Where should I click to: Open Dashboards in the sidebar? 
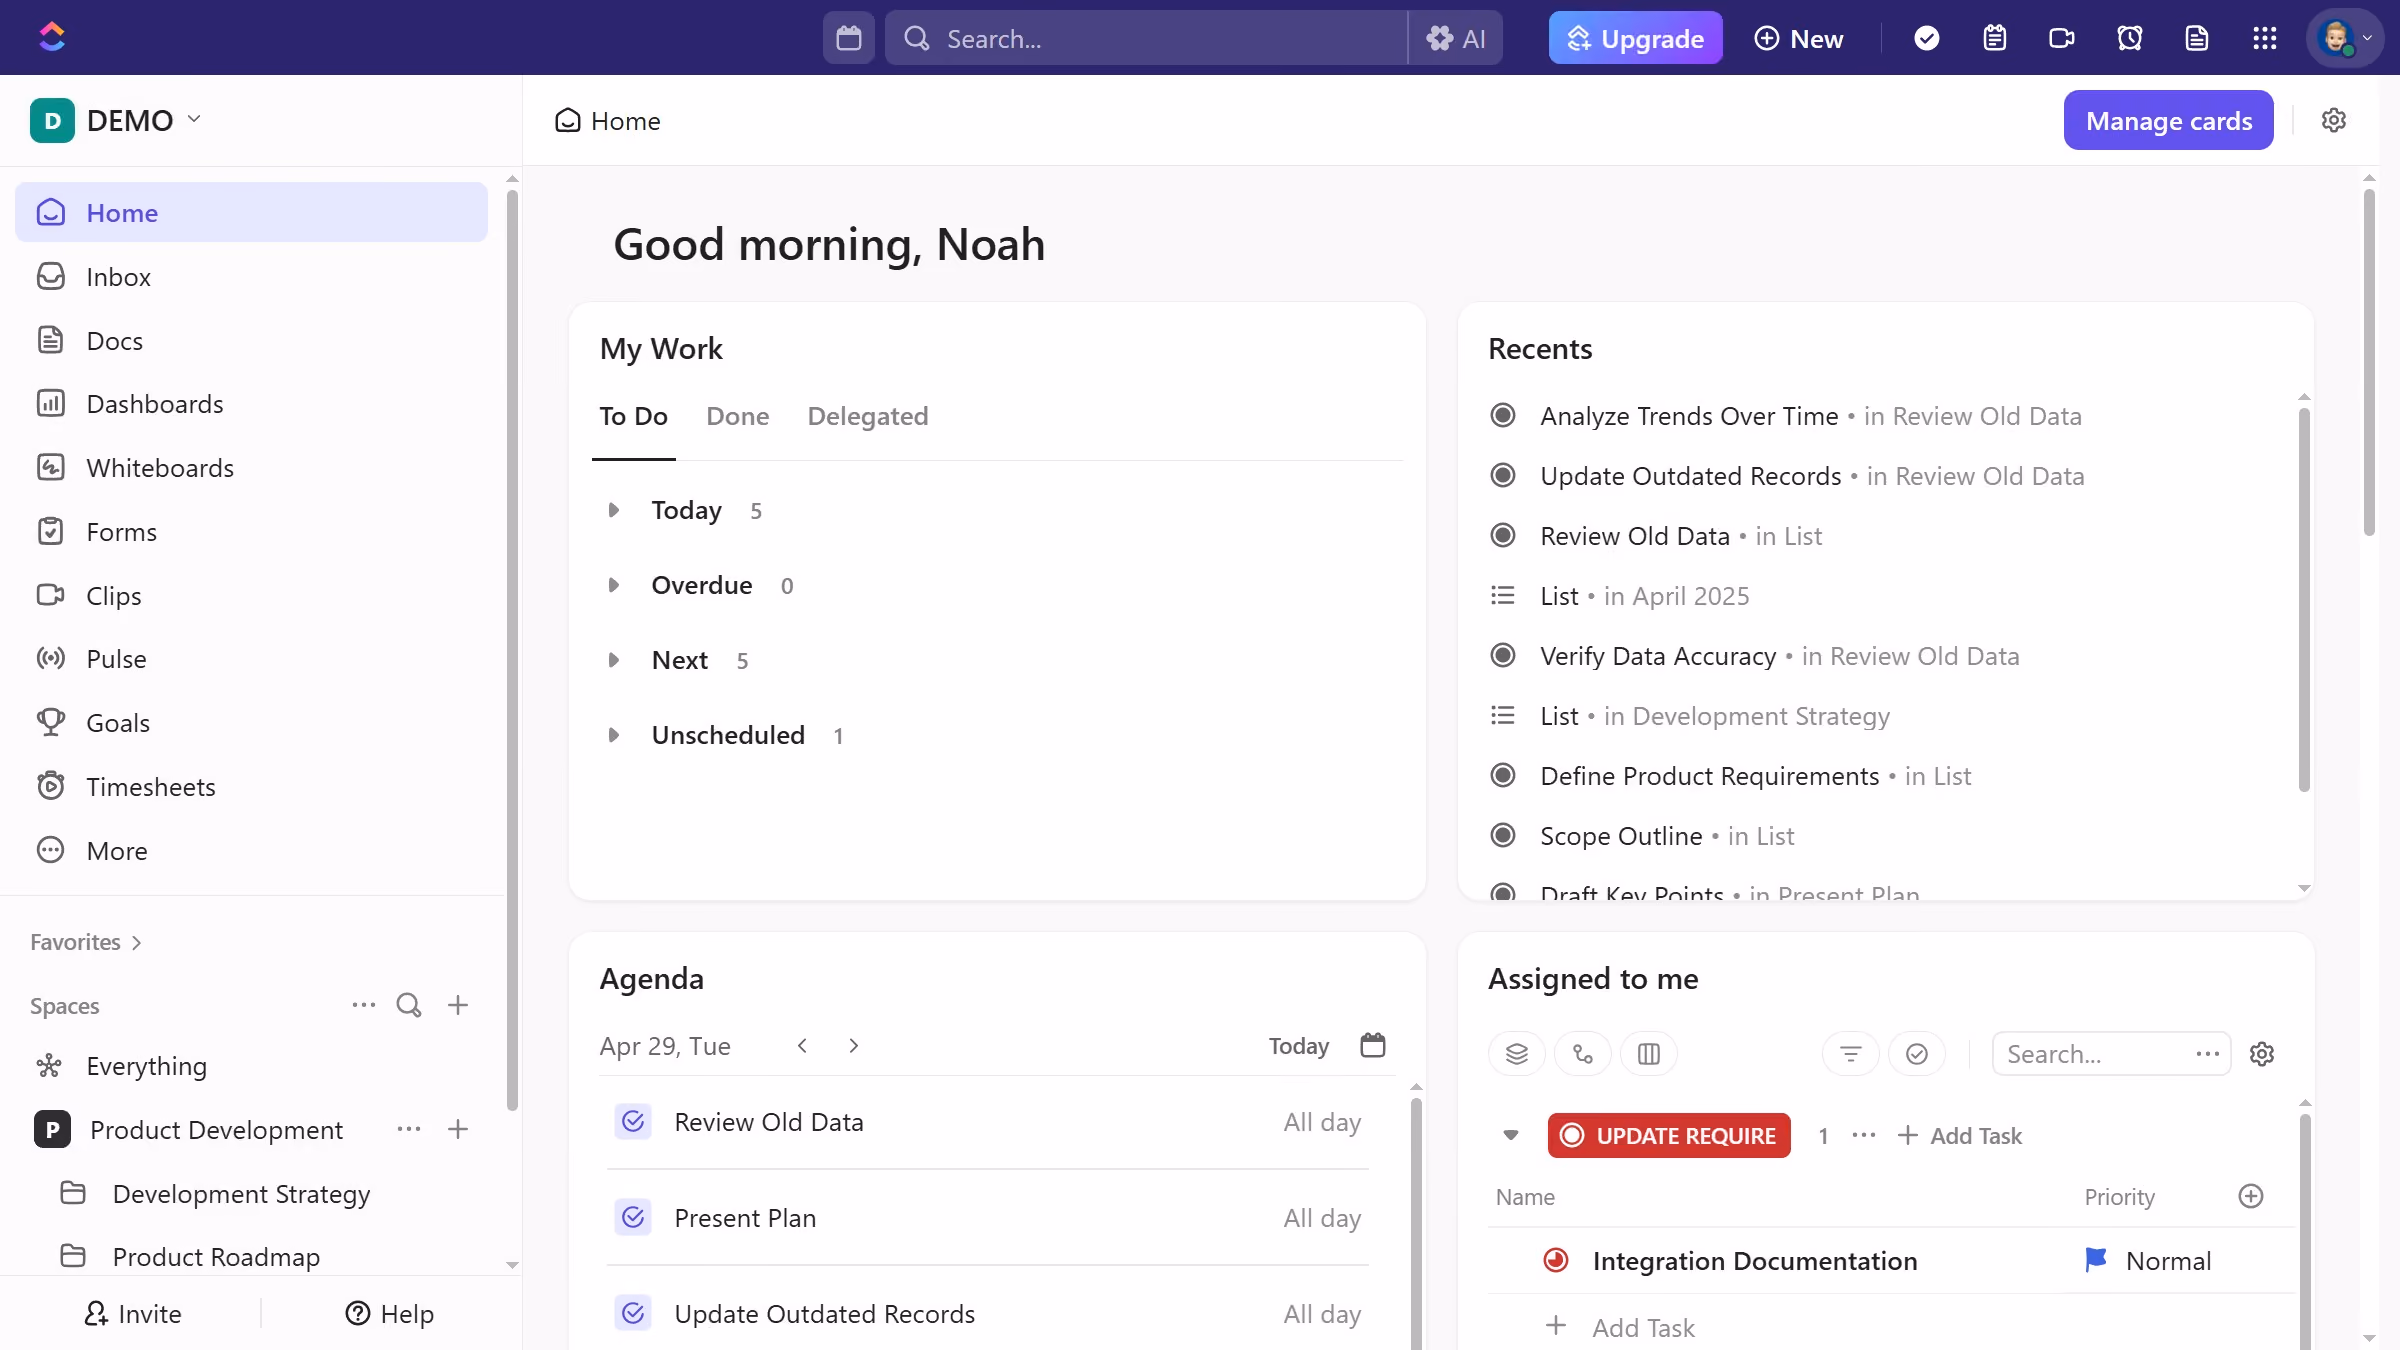pos(251,404)
